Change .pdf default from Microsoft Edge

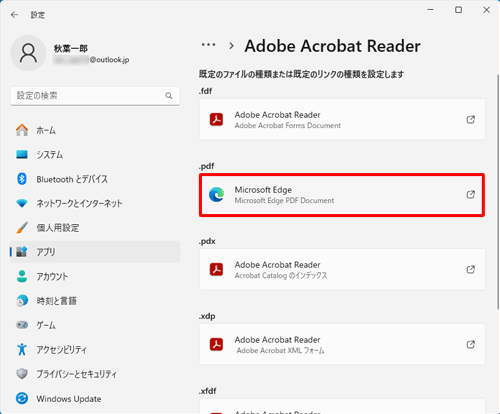(342, 195)
